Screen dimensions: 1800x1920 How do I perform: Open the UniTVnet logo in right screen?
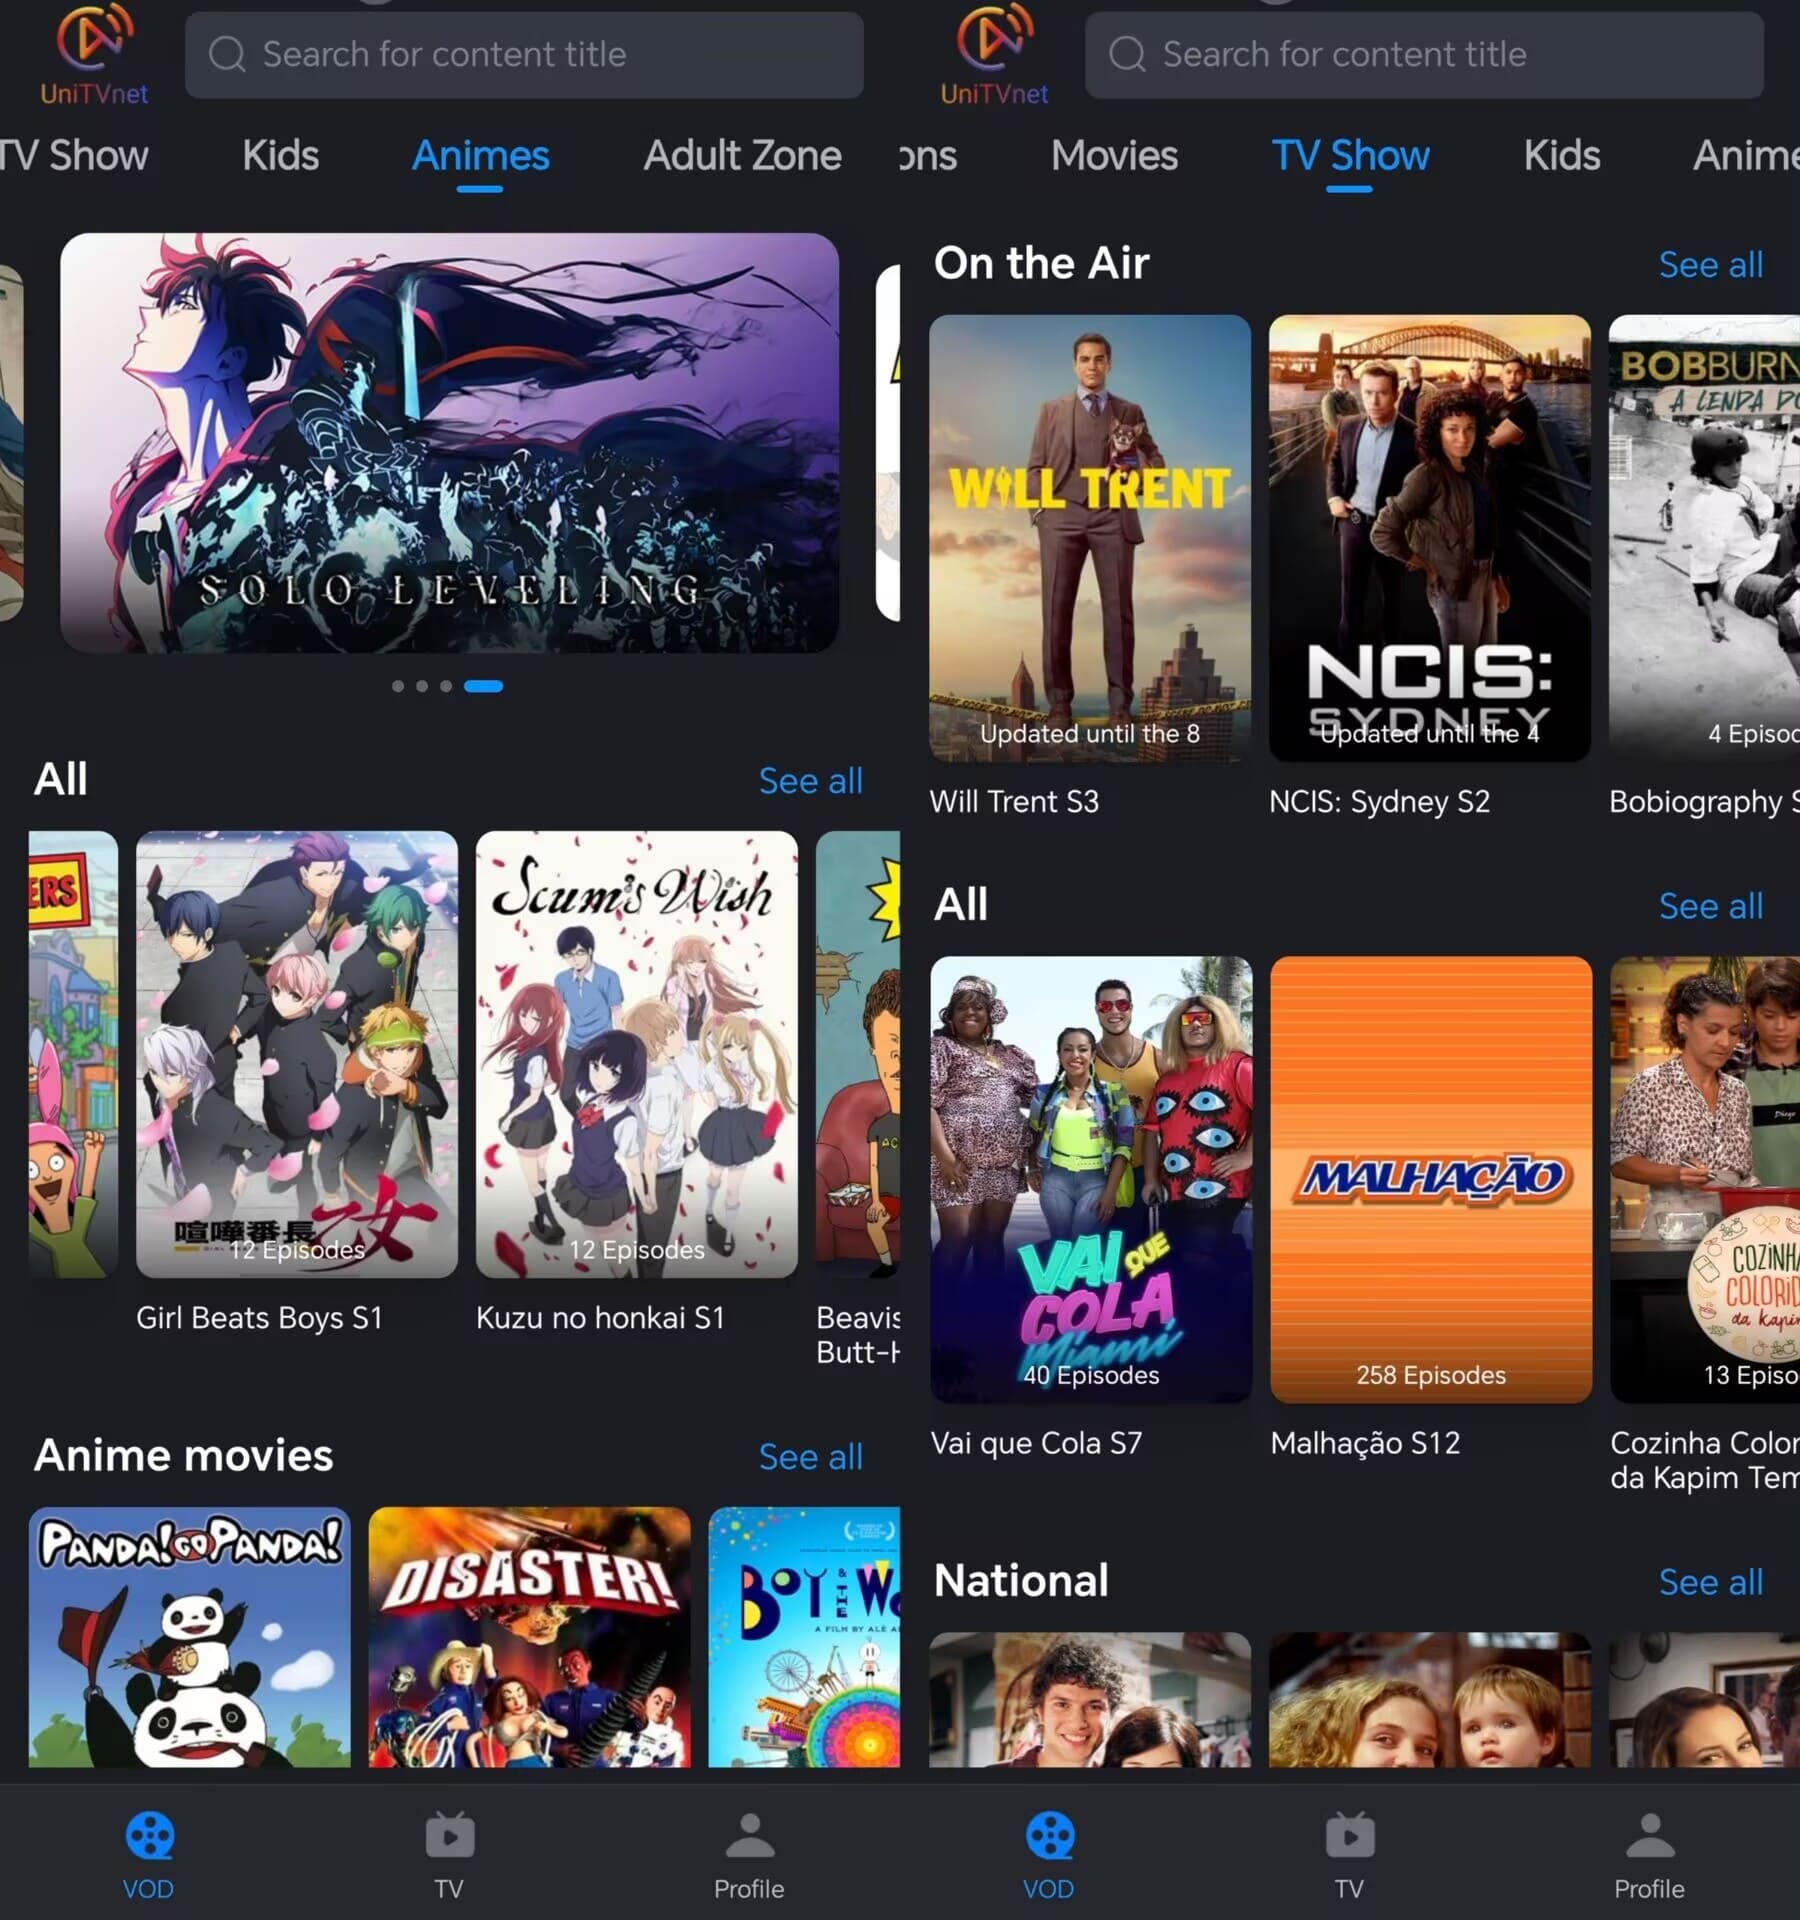(x=994, y=54)
